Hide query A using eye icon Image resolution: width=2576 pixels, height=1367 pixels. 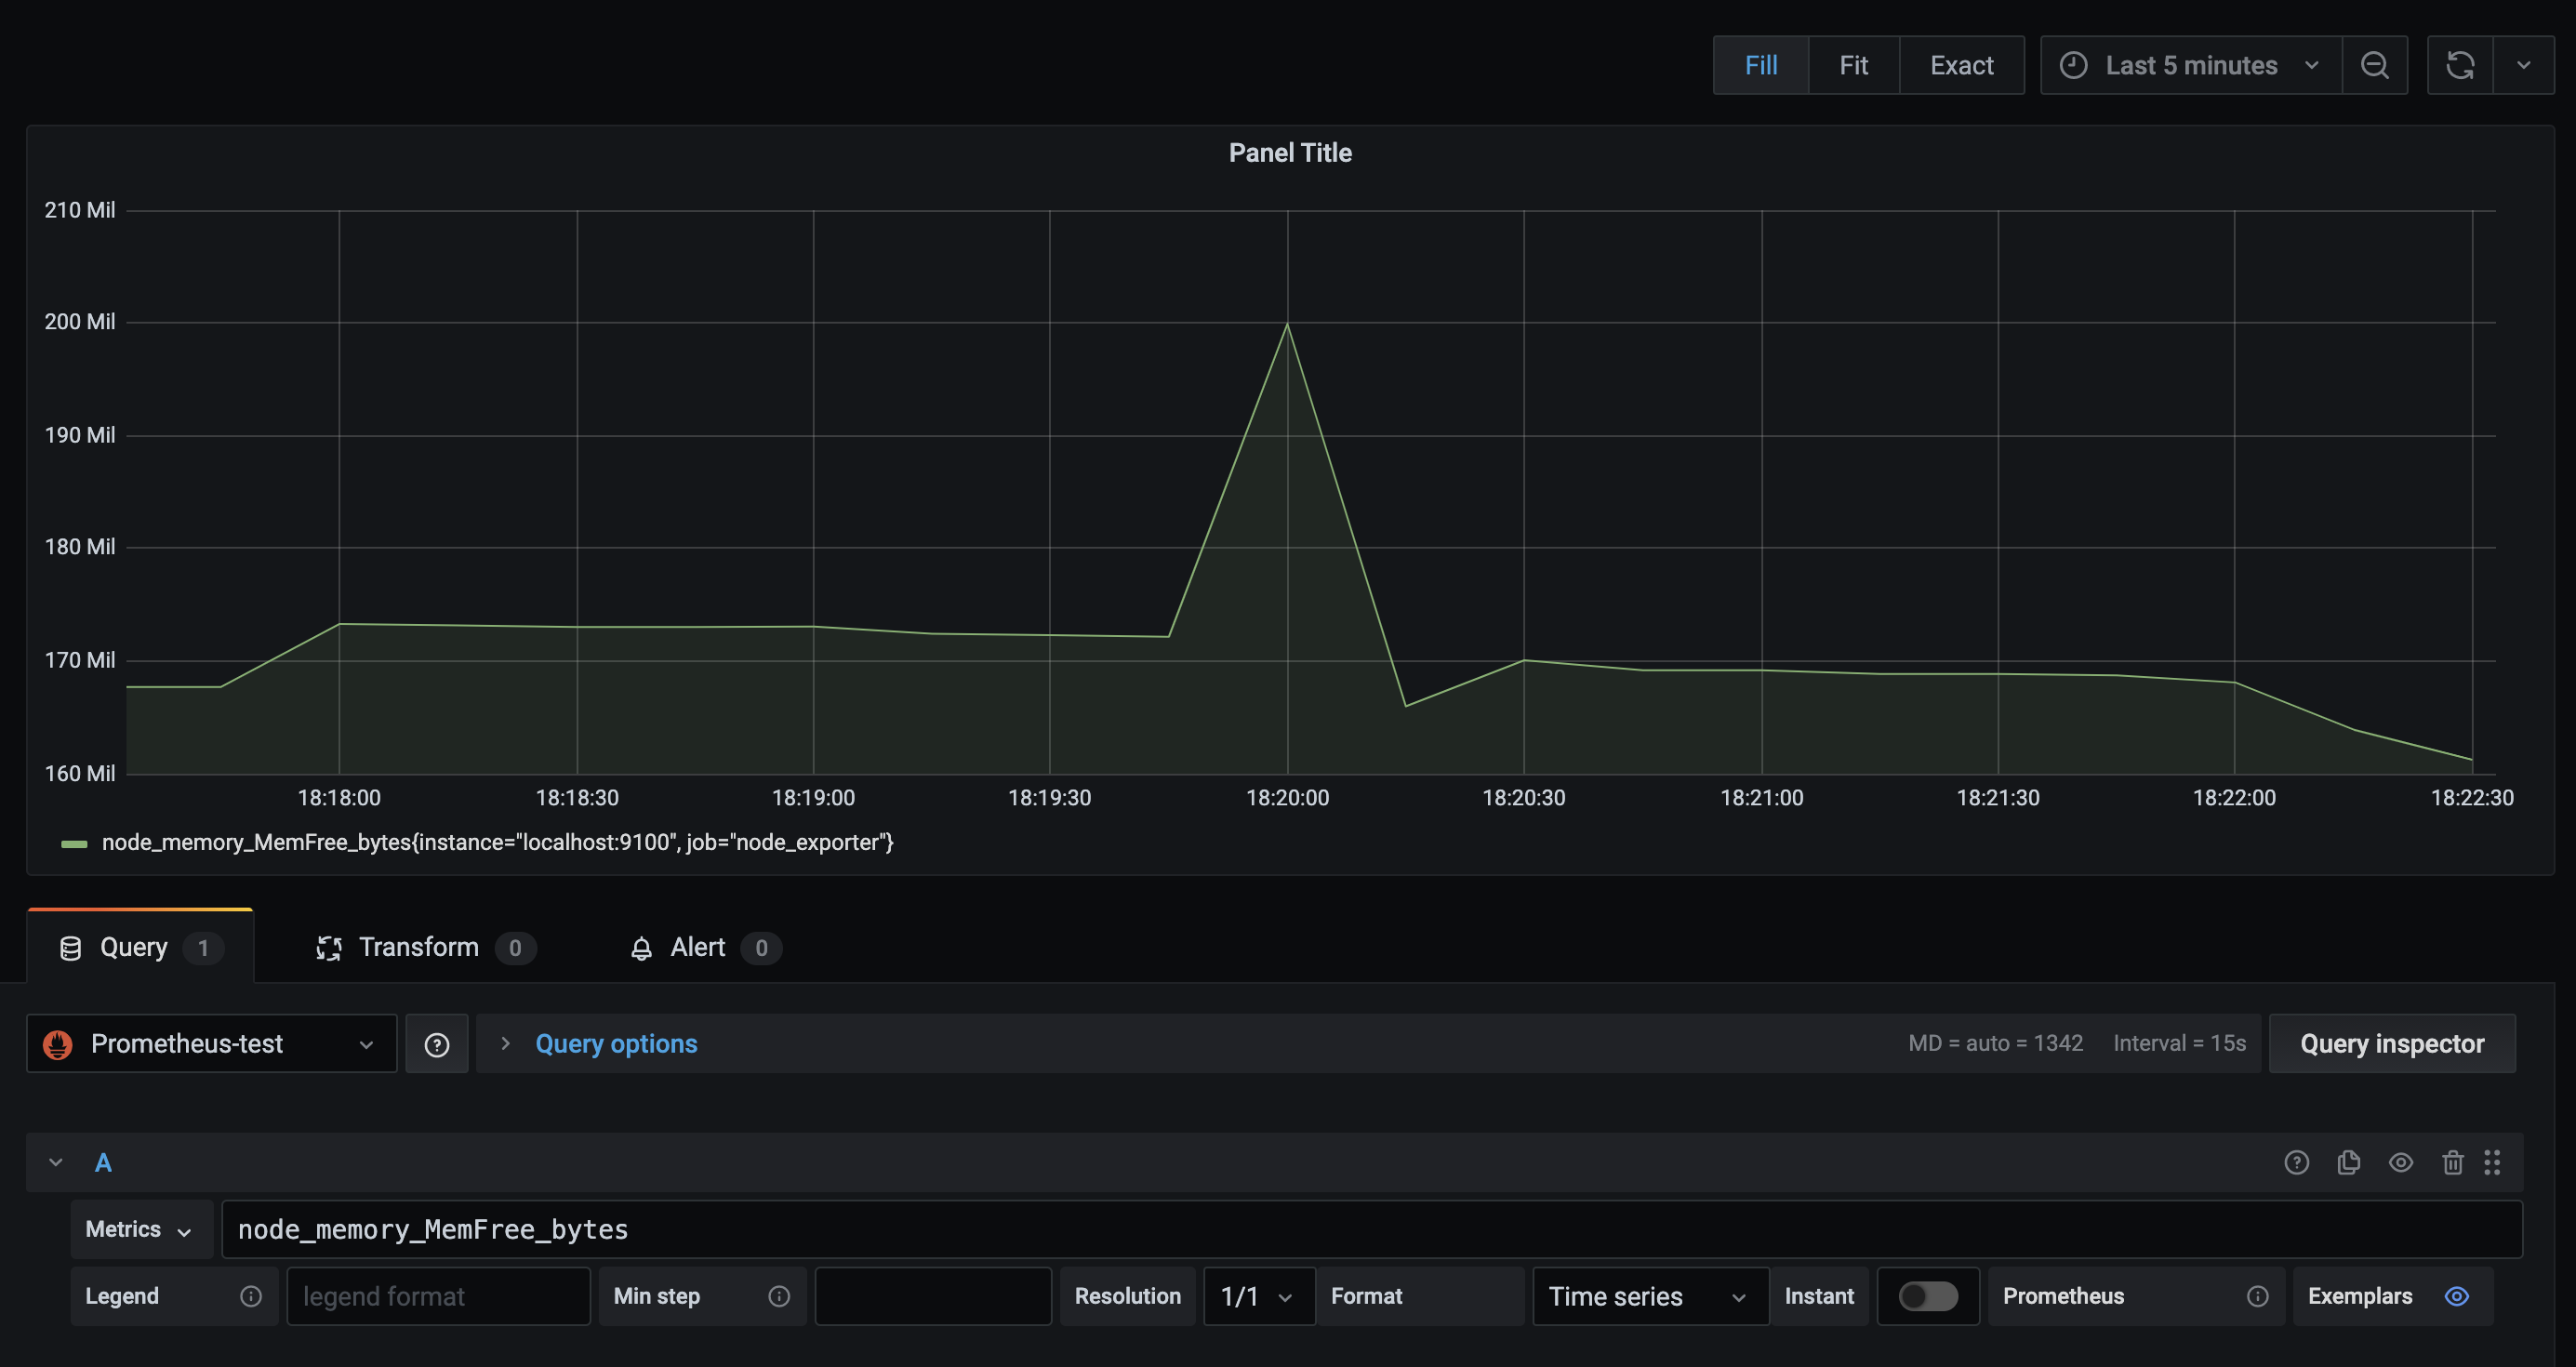pos(2400,1162)
